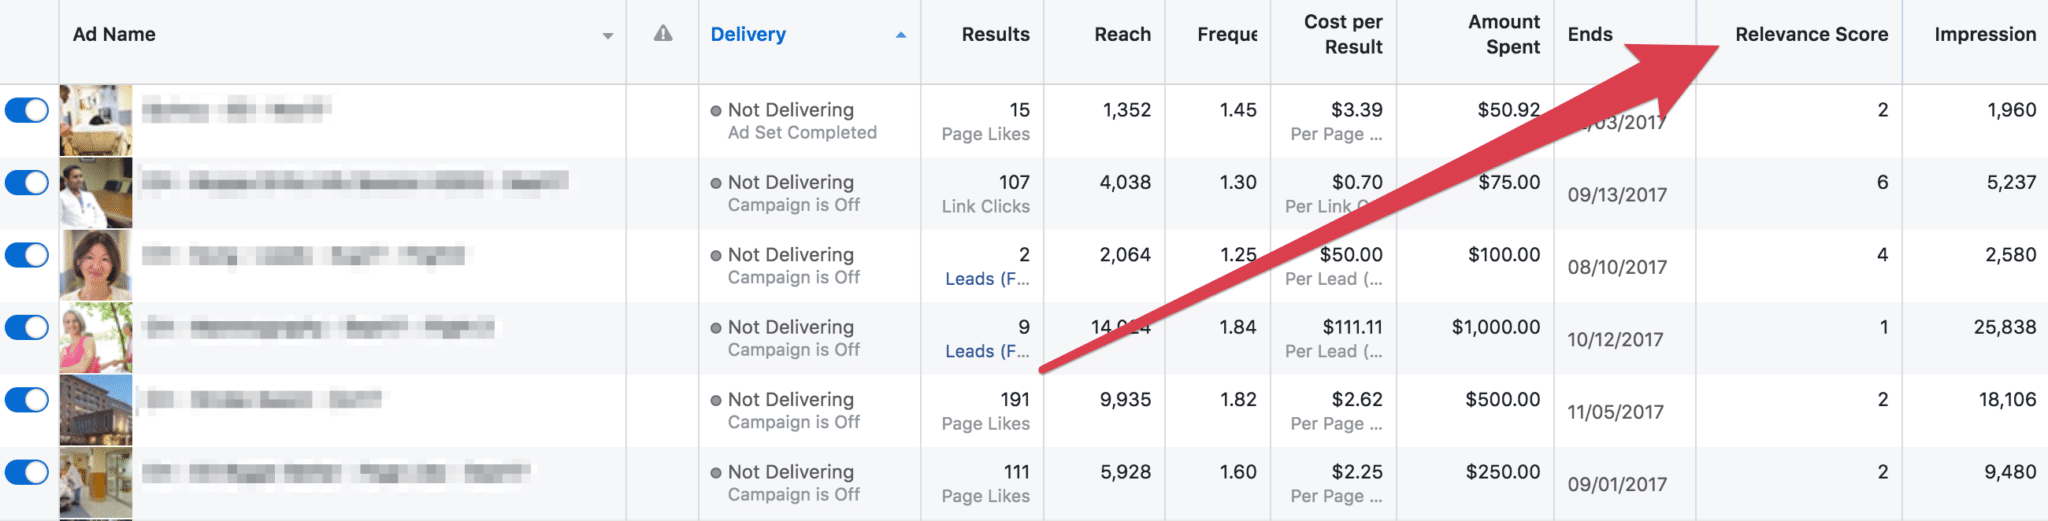
Task: Select the $100.00 amount spent cell
Action: coord(1504,255)
